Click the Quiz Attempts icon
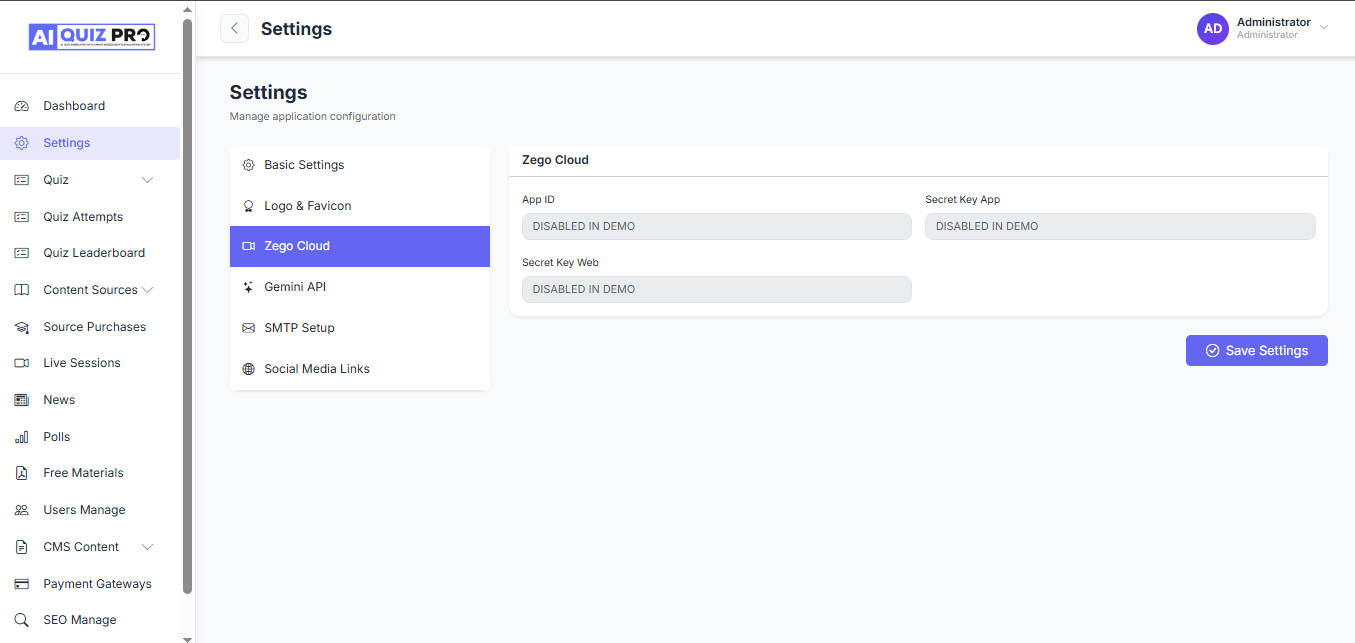 [x=22, y=217]
